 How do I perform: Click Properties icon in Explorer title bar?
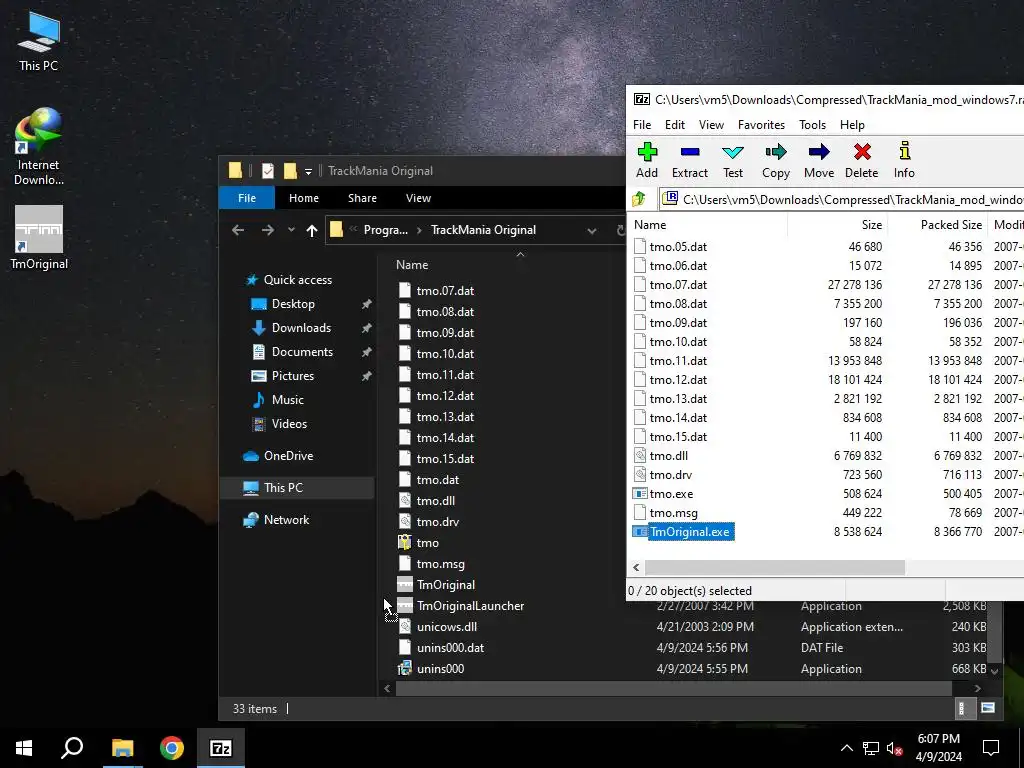pos(268,171)
